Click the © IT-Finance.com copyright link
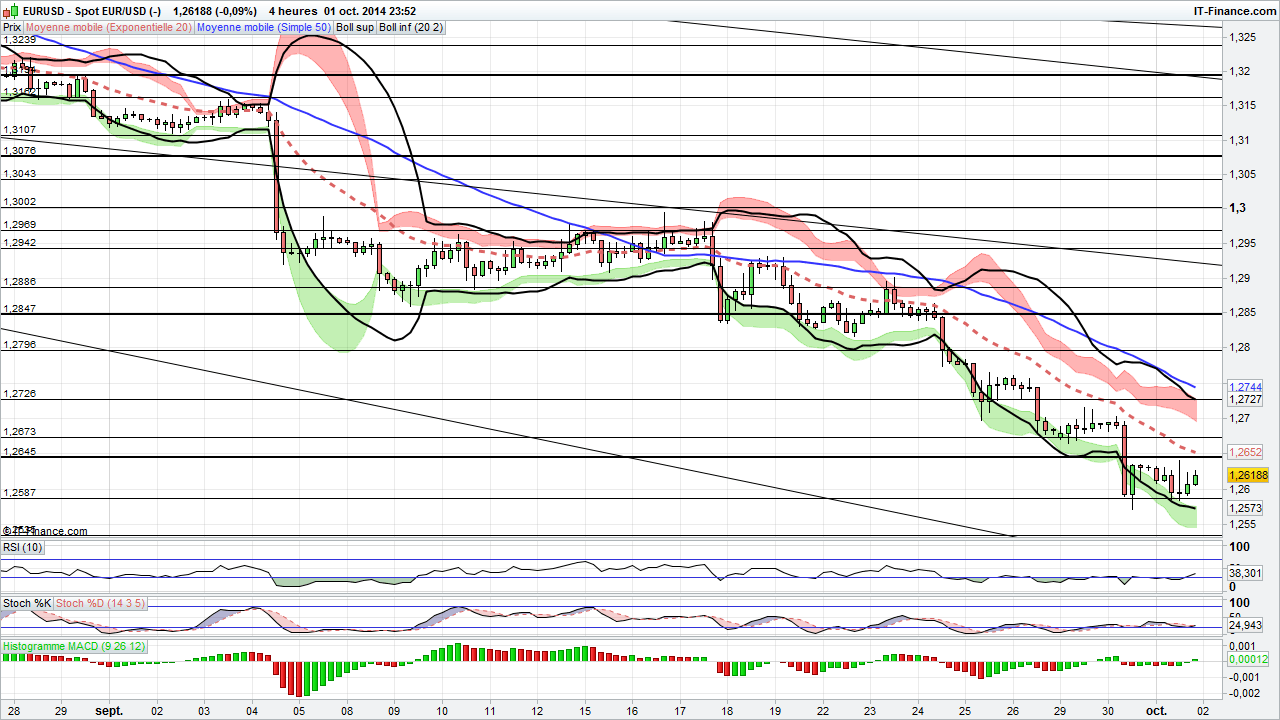Screen dimensions: 1280x720 pyautogui.click(x=45, y=531)
